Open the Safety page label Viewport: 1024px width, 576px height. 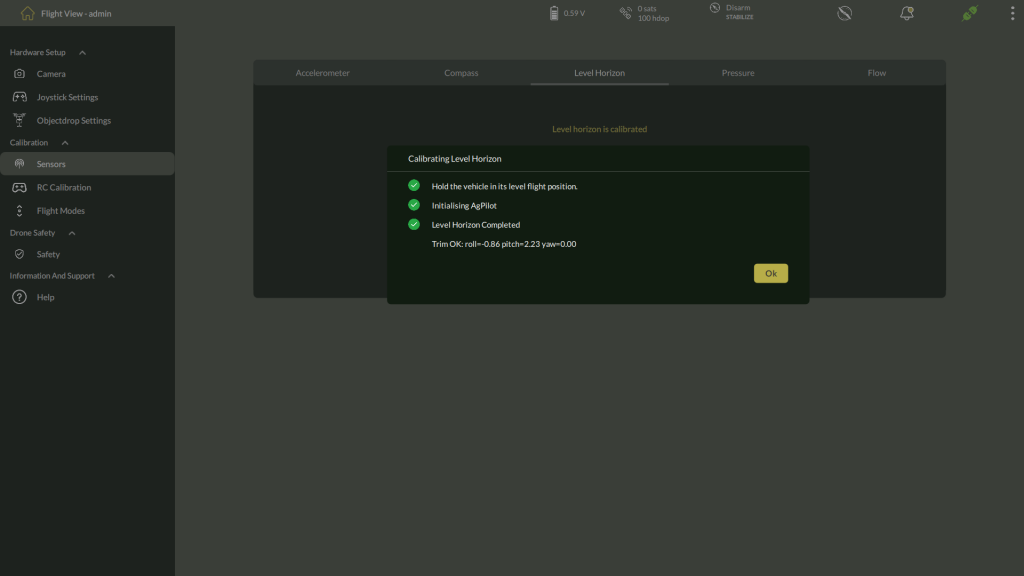48,254
